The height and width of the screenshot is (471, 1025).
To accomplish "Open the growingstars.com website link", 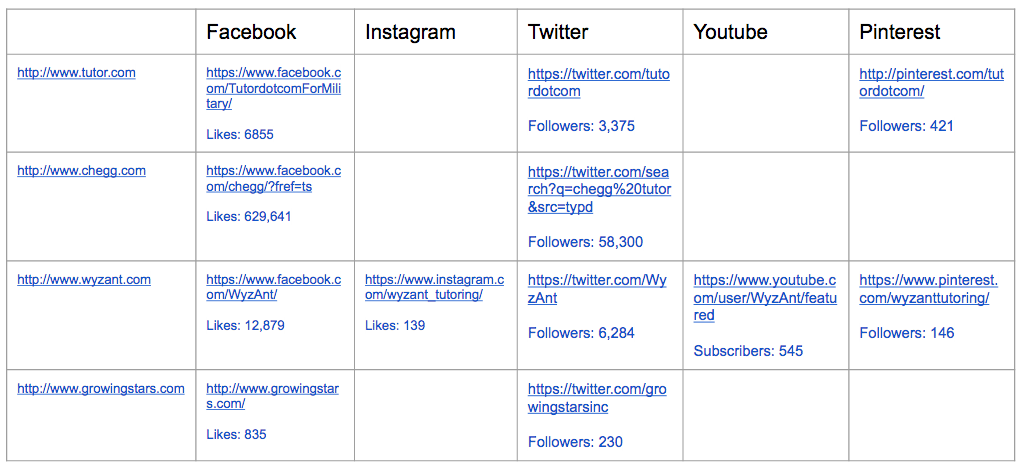I will (x=101, y=389).
